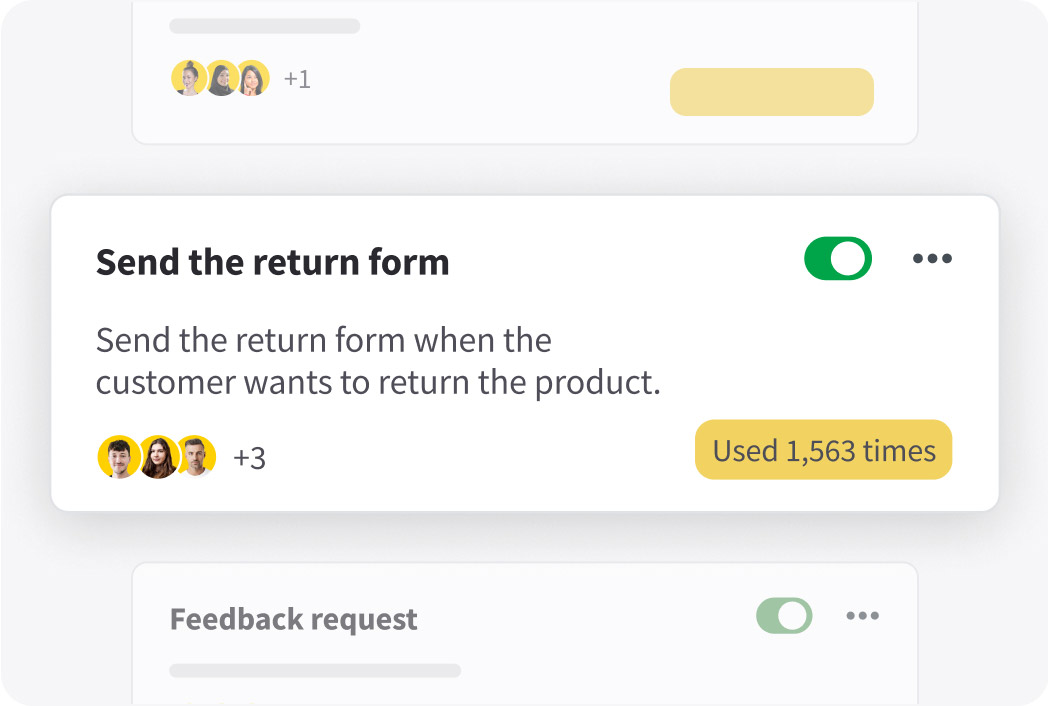
Task: Disable the Send the return form automation
Action: [838, 258]
